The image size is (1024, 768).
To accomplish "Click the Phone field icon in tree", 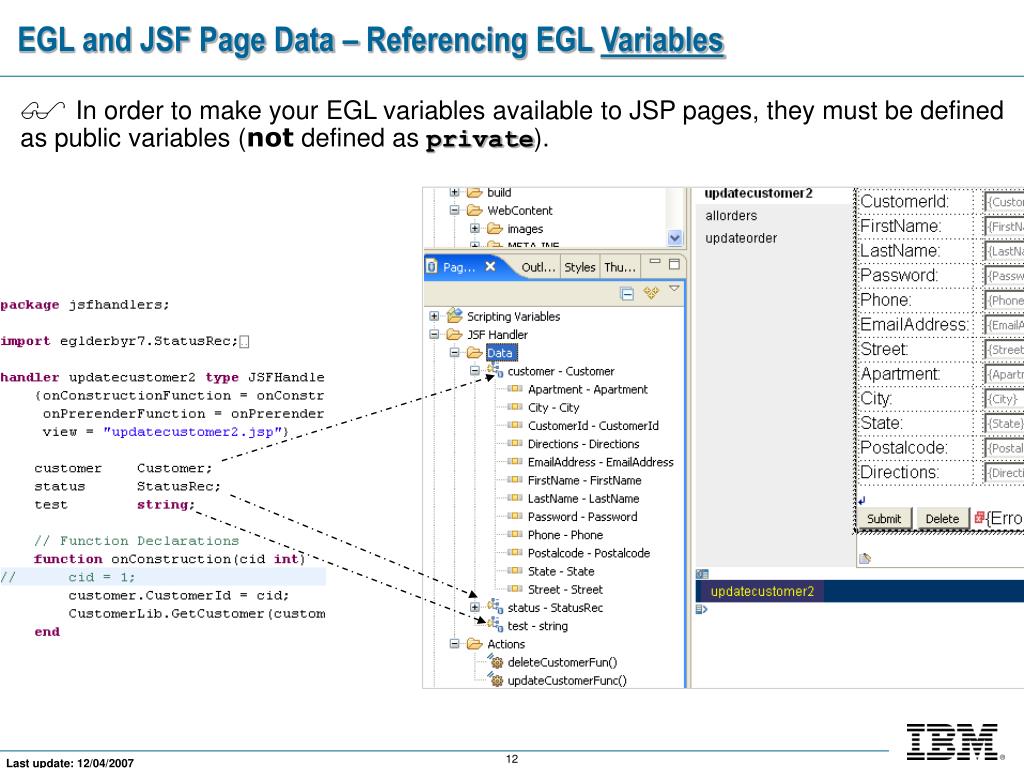I will click(x=515, y=534).
